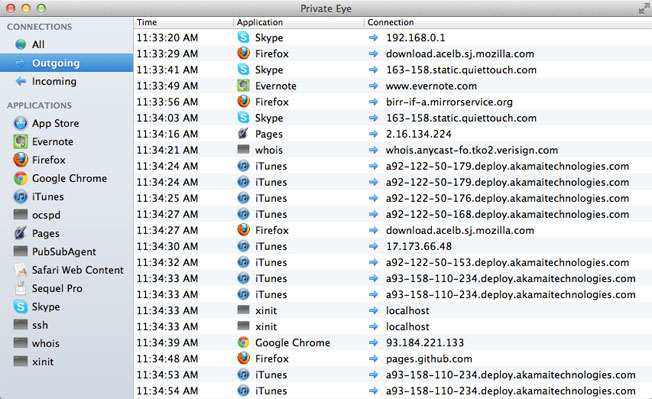Click the Evernote elephant icon in sidebar
652x399 pixels.
coord(20,141)
